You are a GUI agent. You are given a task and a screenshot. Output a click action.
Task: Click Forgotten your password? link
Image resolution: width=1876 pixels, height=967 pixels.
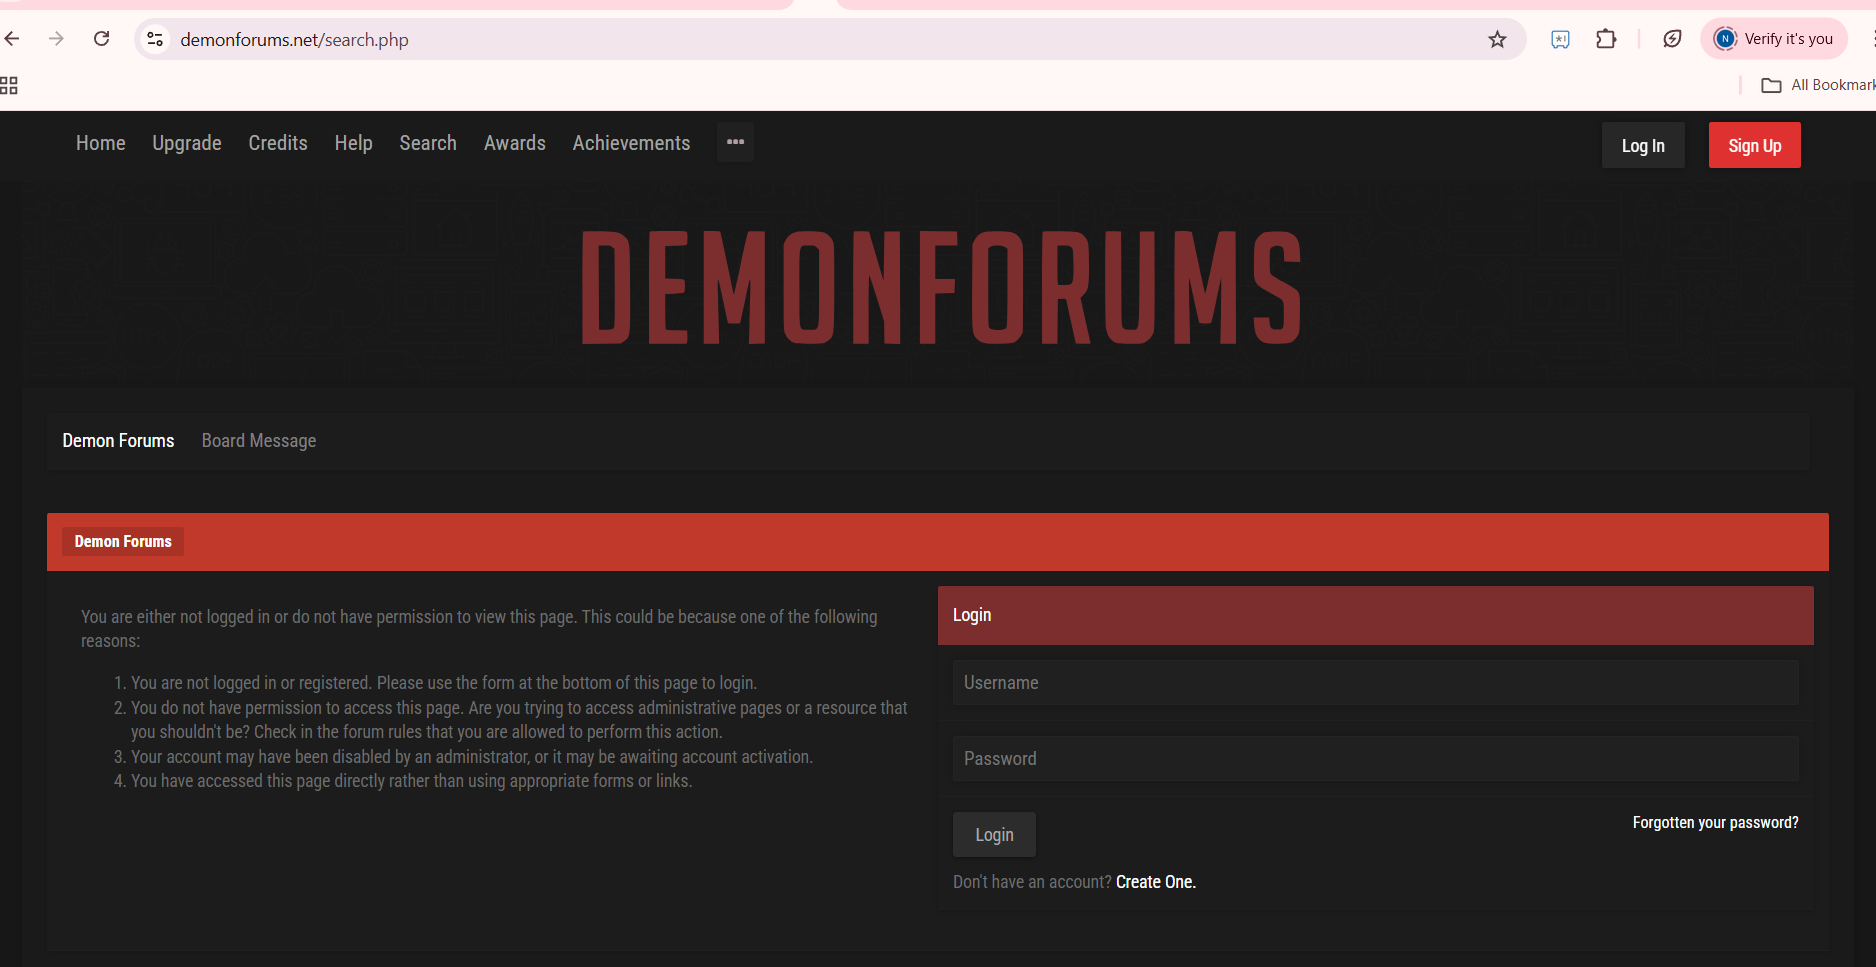1715,822
